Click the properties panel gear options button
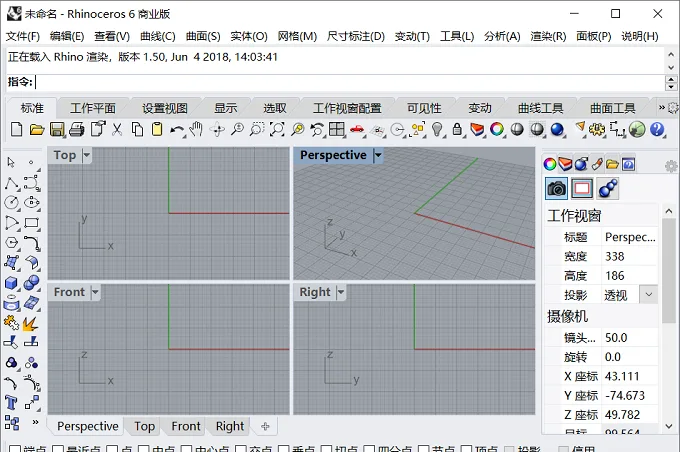The height and width of the screenshot is (452, 680). (671, 166)
